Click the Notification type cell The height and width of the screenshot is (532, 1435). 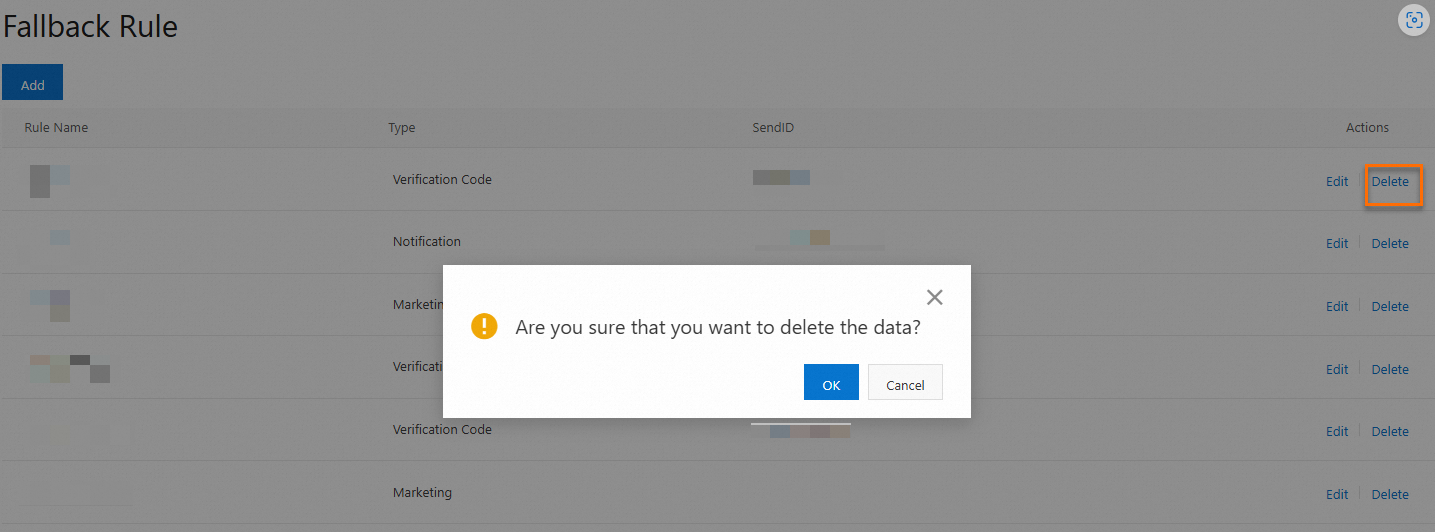427,242
